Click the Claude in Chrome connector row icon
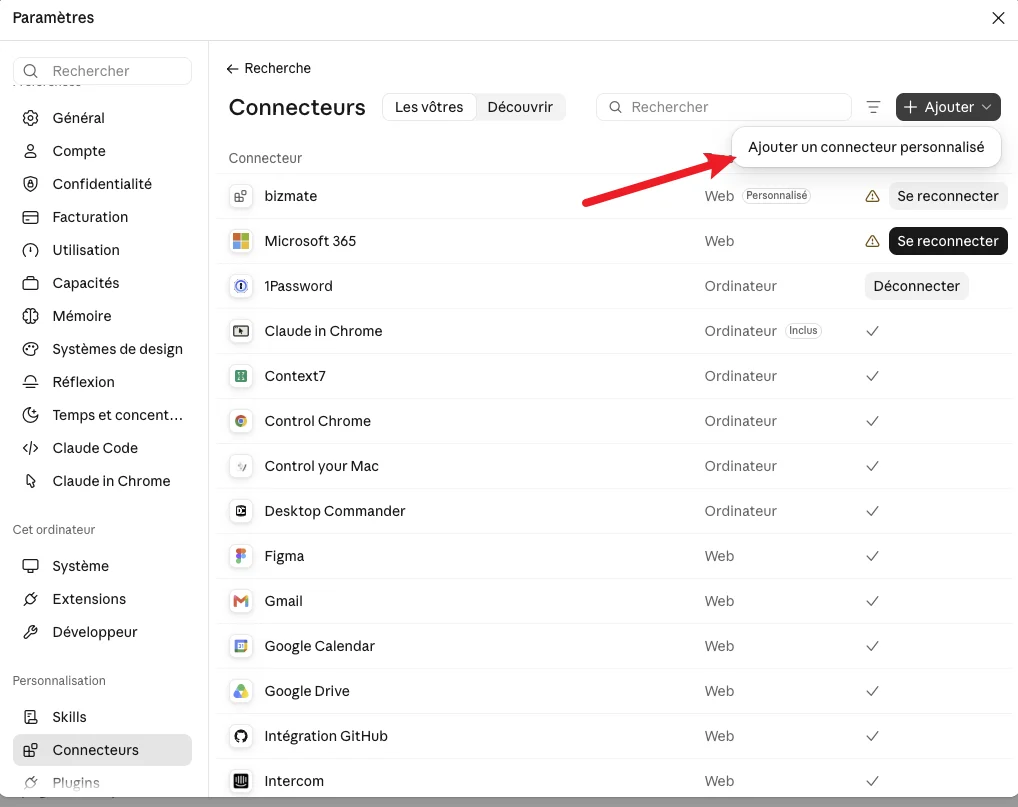This screenshot has width=1018, height=807. [x=241, y=331]
